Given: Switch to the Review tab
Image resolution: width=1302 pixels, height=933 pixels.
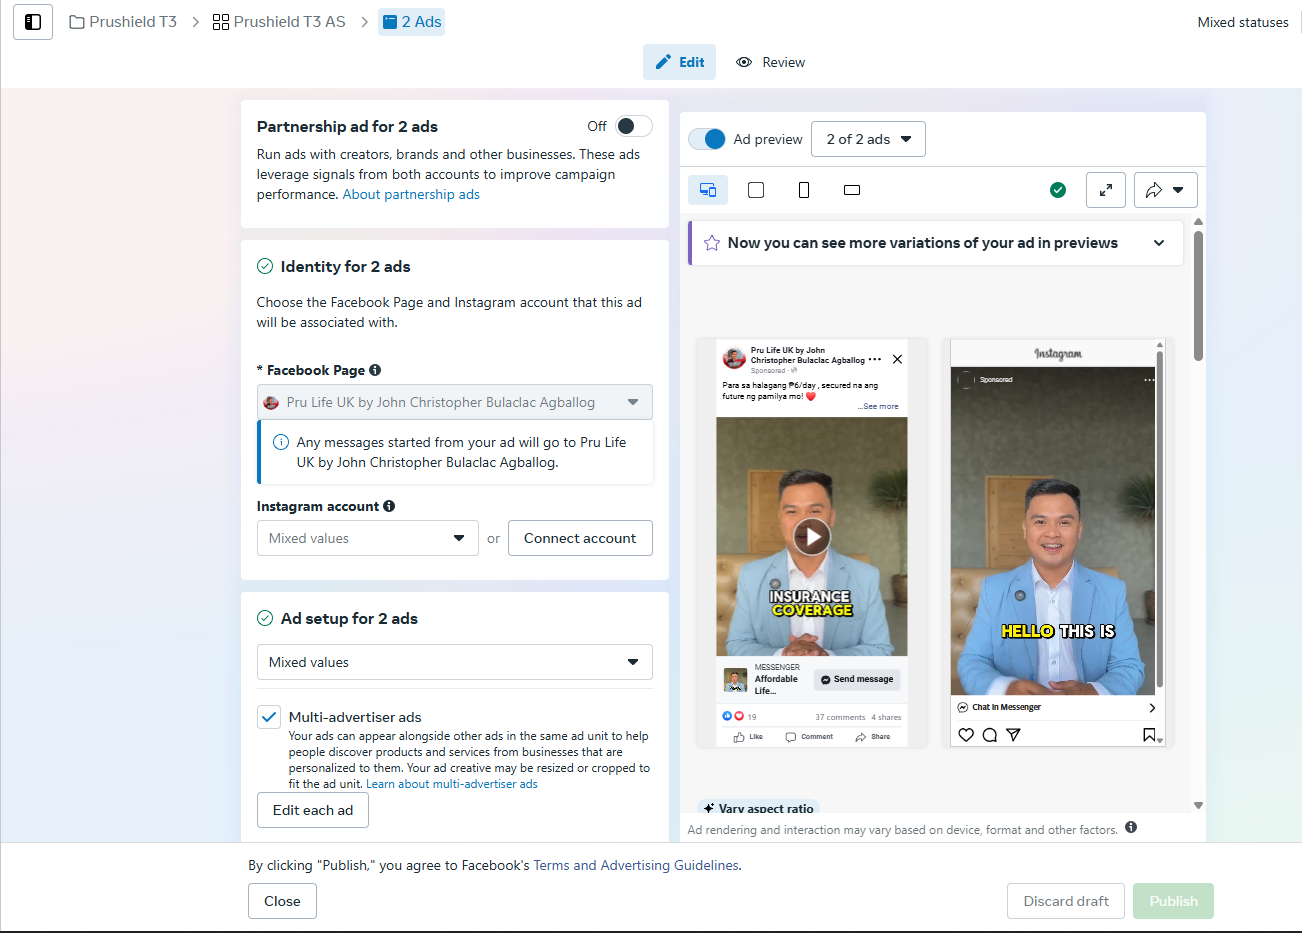Looking at the screenshot, I should coord(770,62).
